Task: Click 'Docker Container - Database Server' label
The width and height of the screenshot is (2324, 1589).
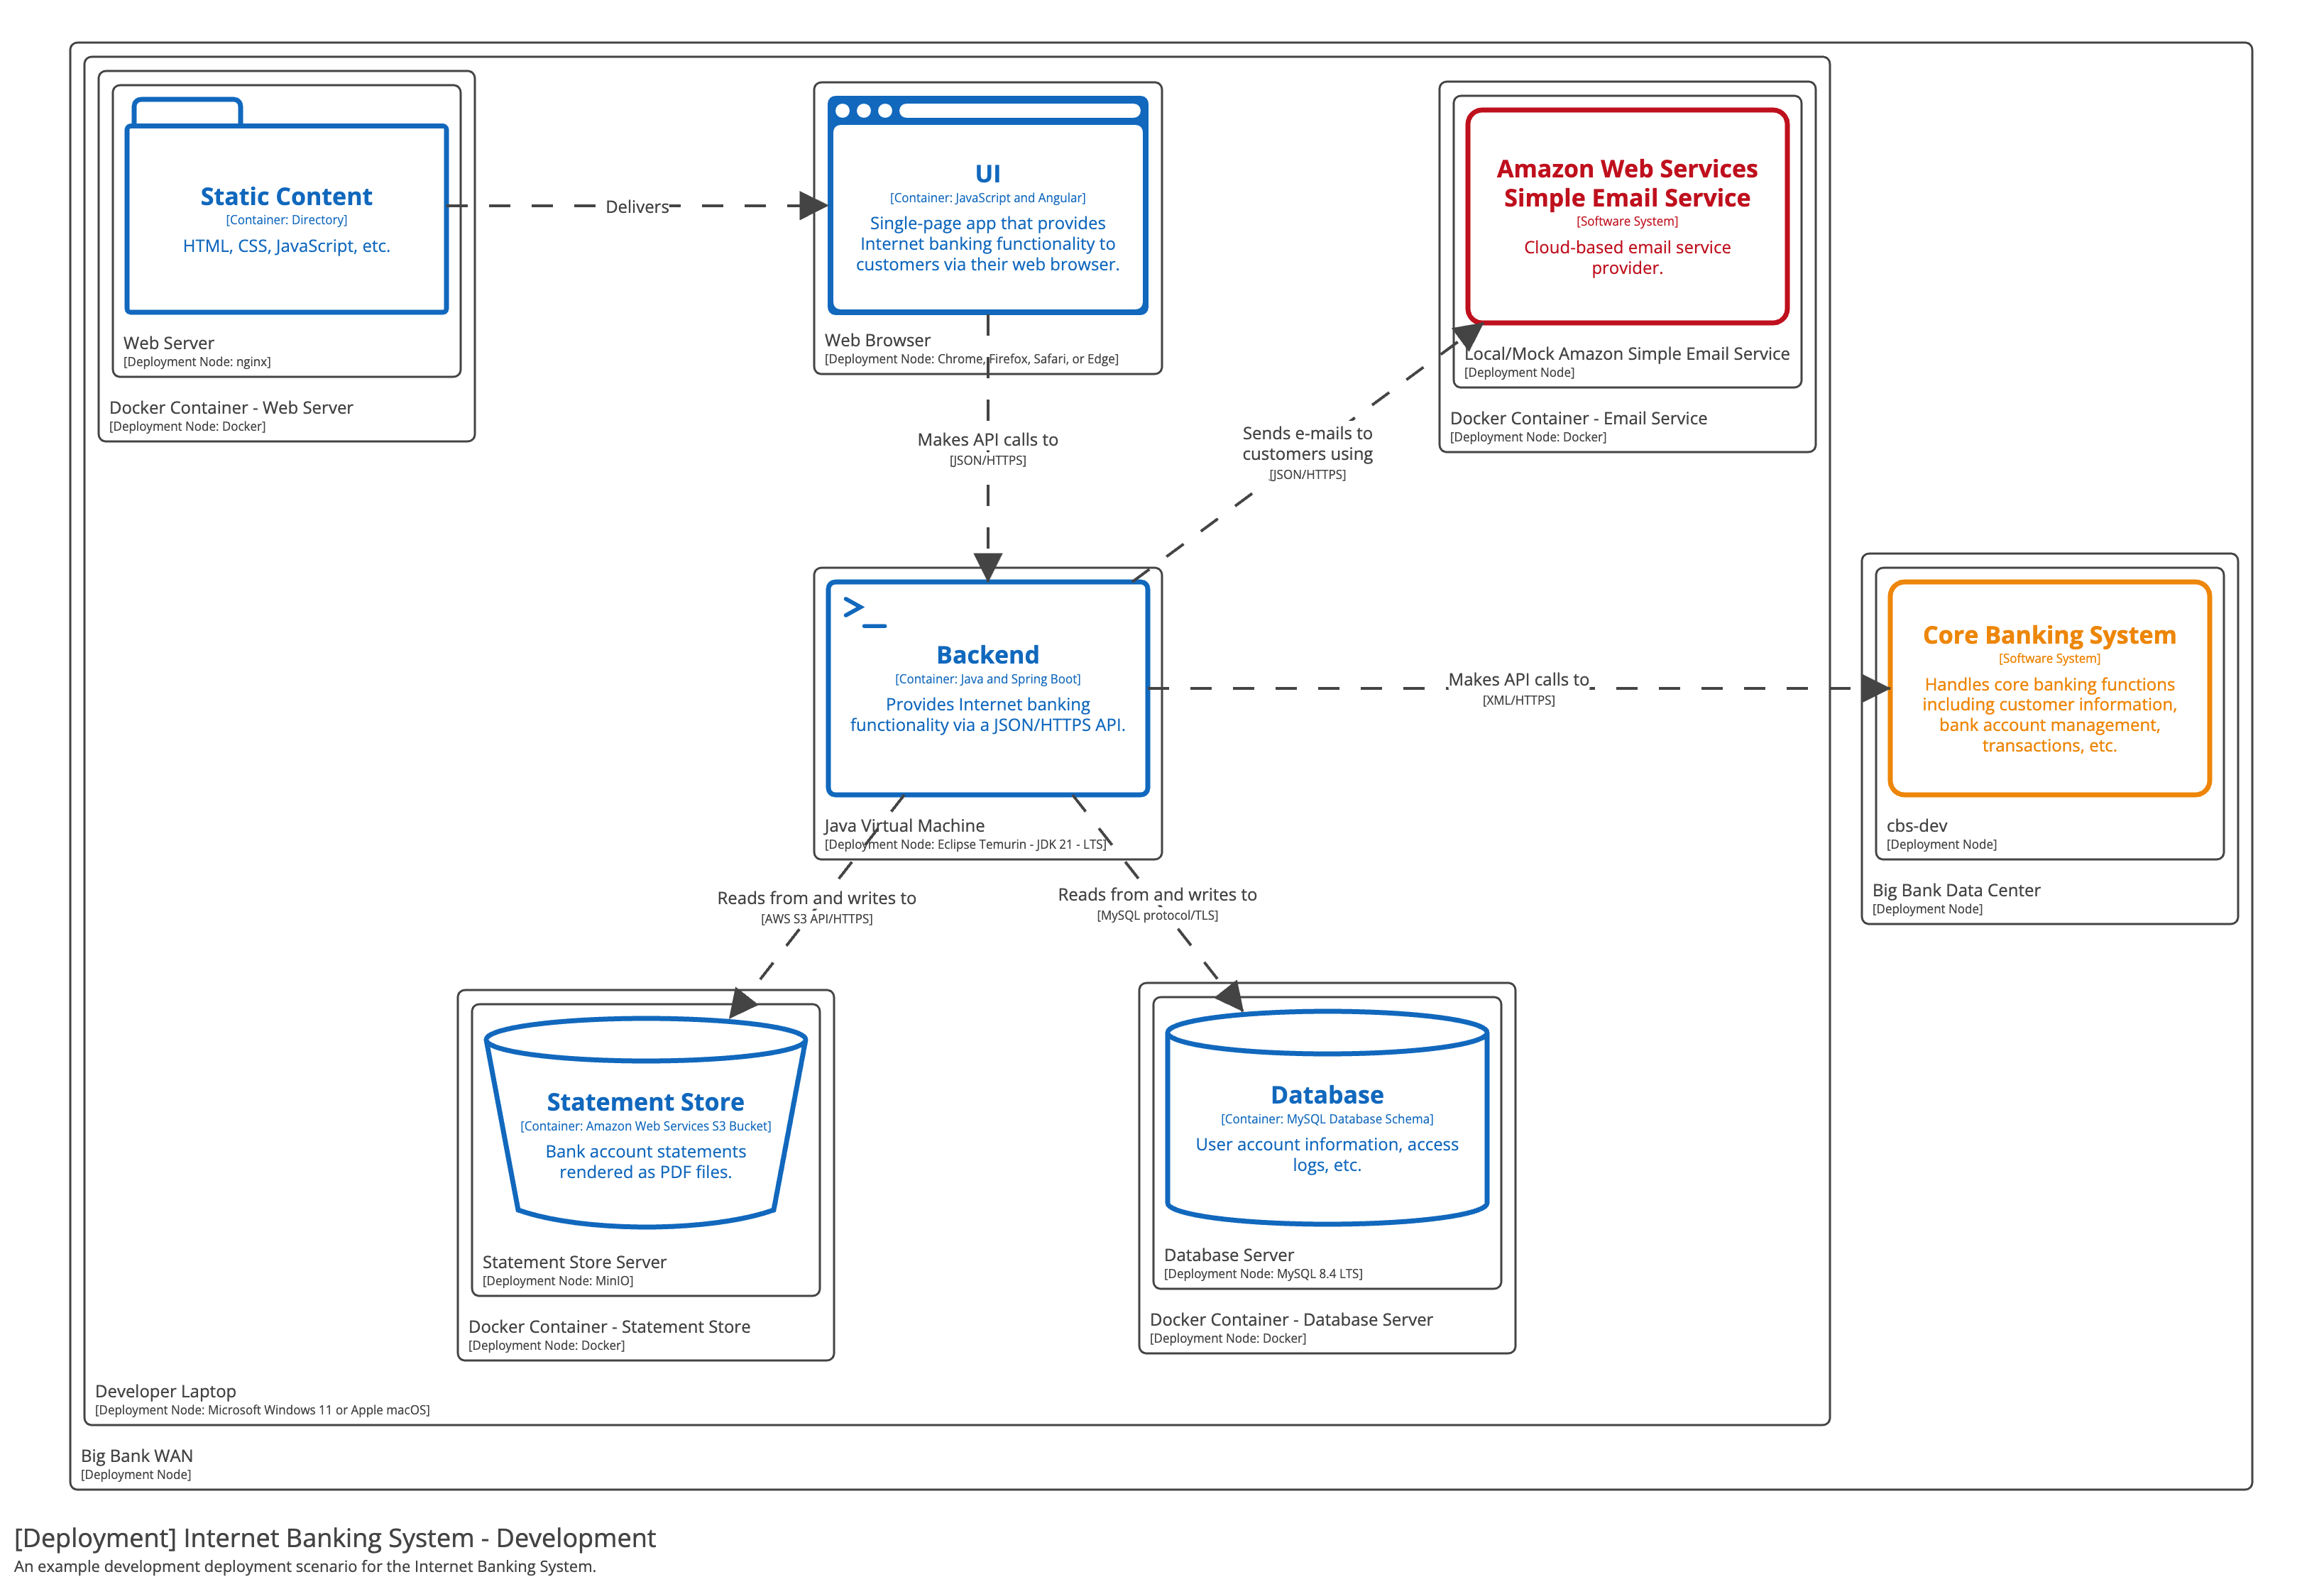Action: tap(1291, 1320)
